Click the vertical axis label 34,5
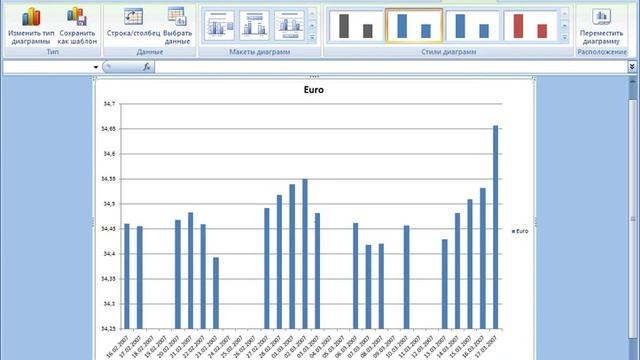 coord(108,204)
